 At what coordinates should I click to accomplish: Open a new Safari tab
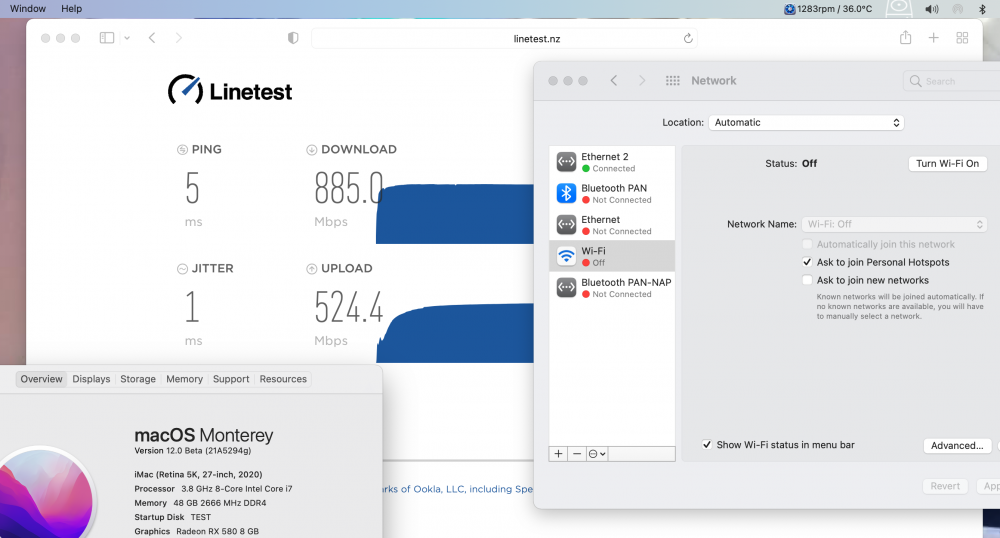(x=934, y=38)
